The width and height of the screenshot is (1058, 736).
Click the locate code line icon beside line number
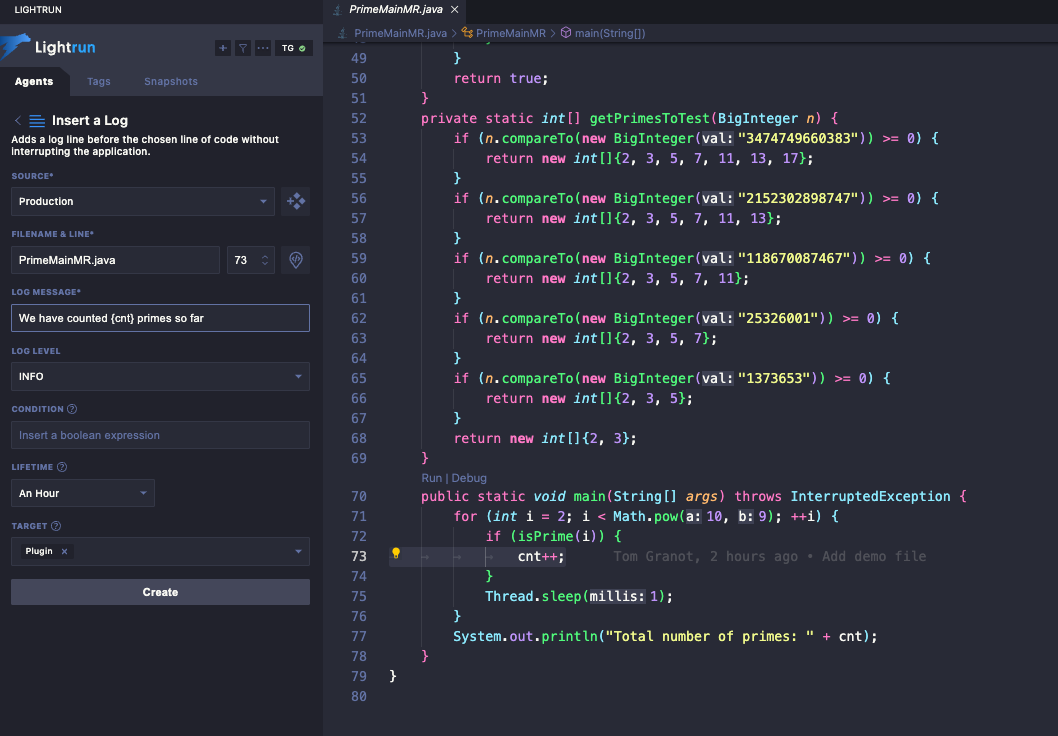(x=296, y=260)
